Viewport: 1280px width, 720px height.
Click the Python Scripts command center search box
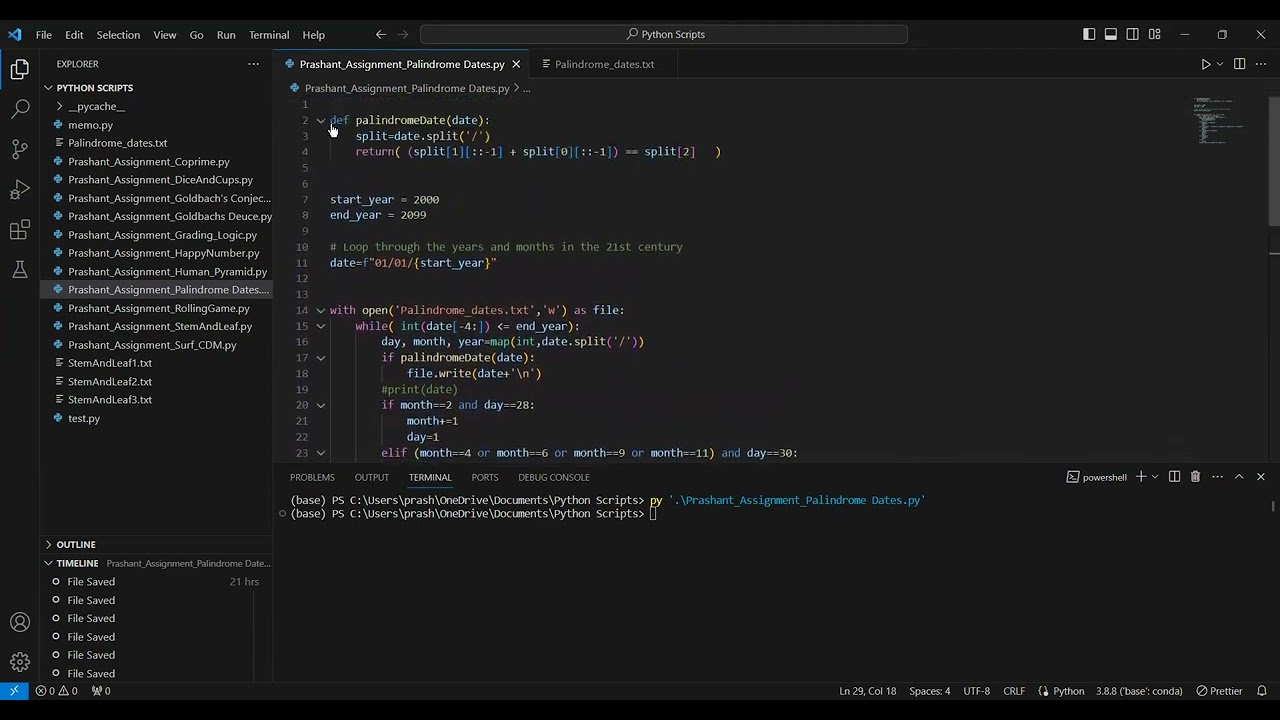pos(664,34)
